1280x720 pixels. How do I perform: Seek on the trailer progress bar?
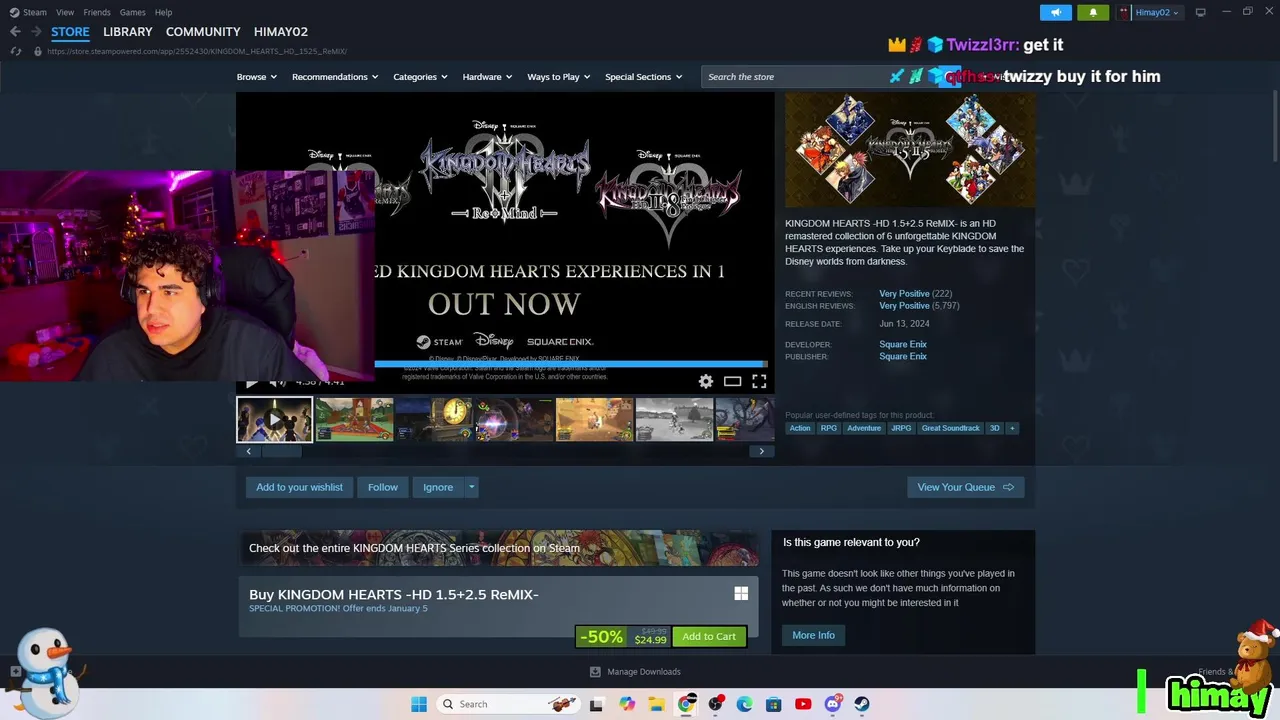[571, 364]
